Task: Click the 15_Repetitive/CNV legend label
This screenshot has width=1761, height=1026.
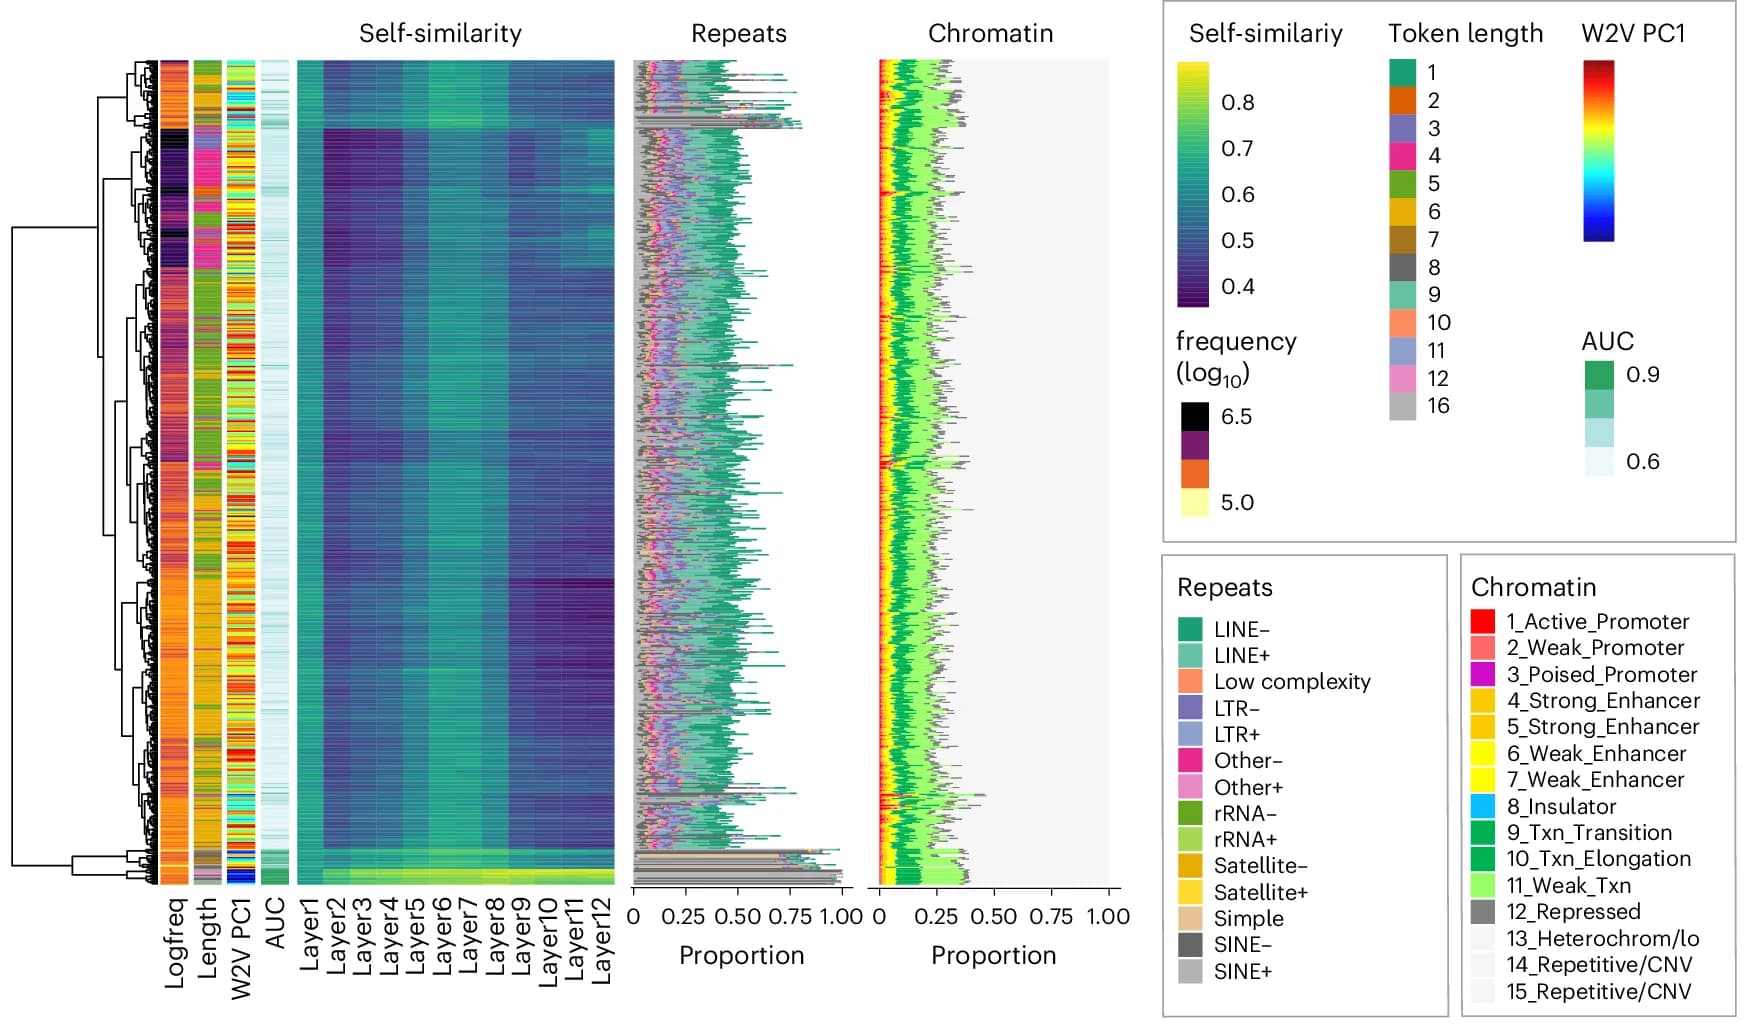Action: pos(1599,991)
